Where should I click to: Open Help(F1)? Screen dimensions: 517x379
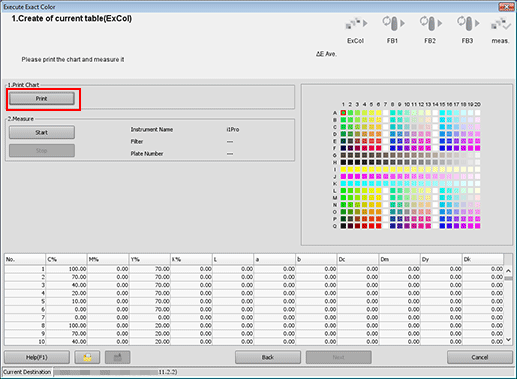coord(37,357)
